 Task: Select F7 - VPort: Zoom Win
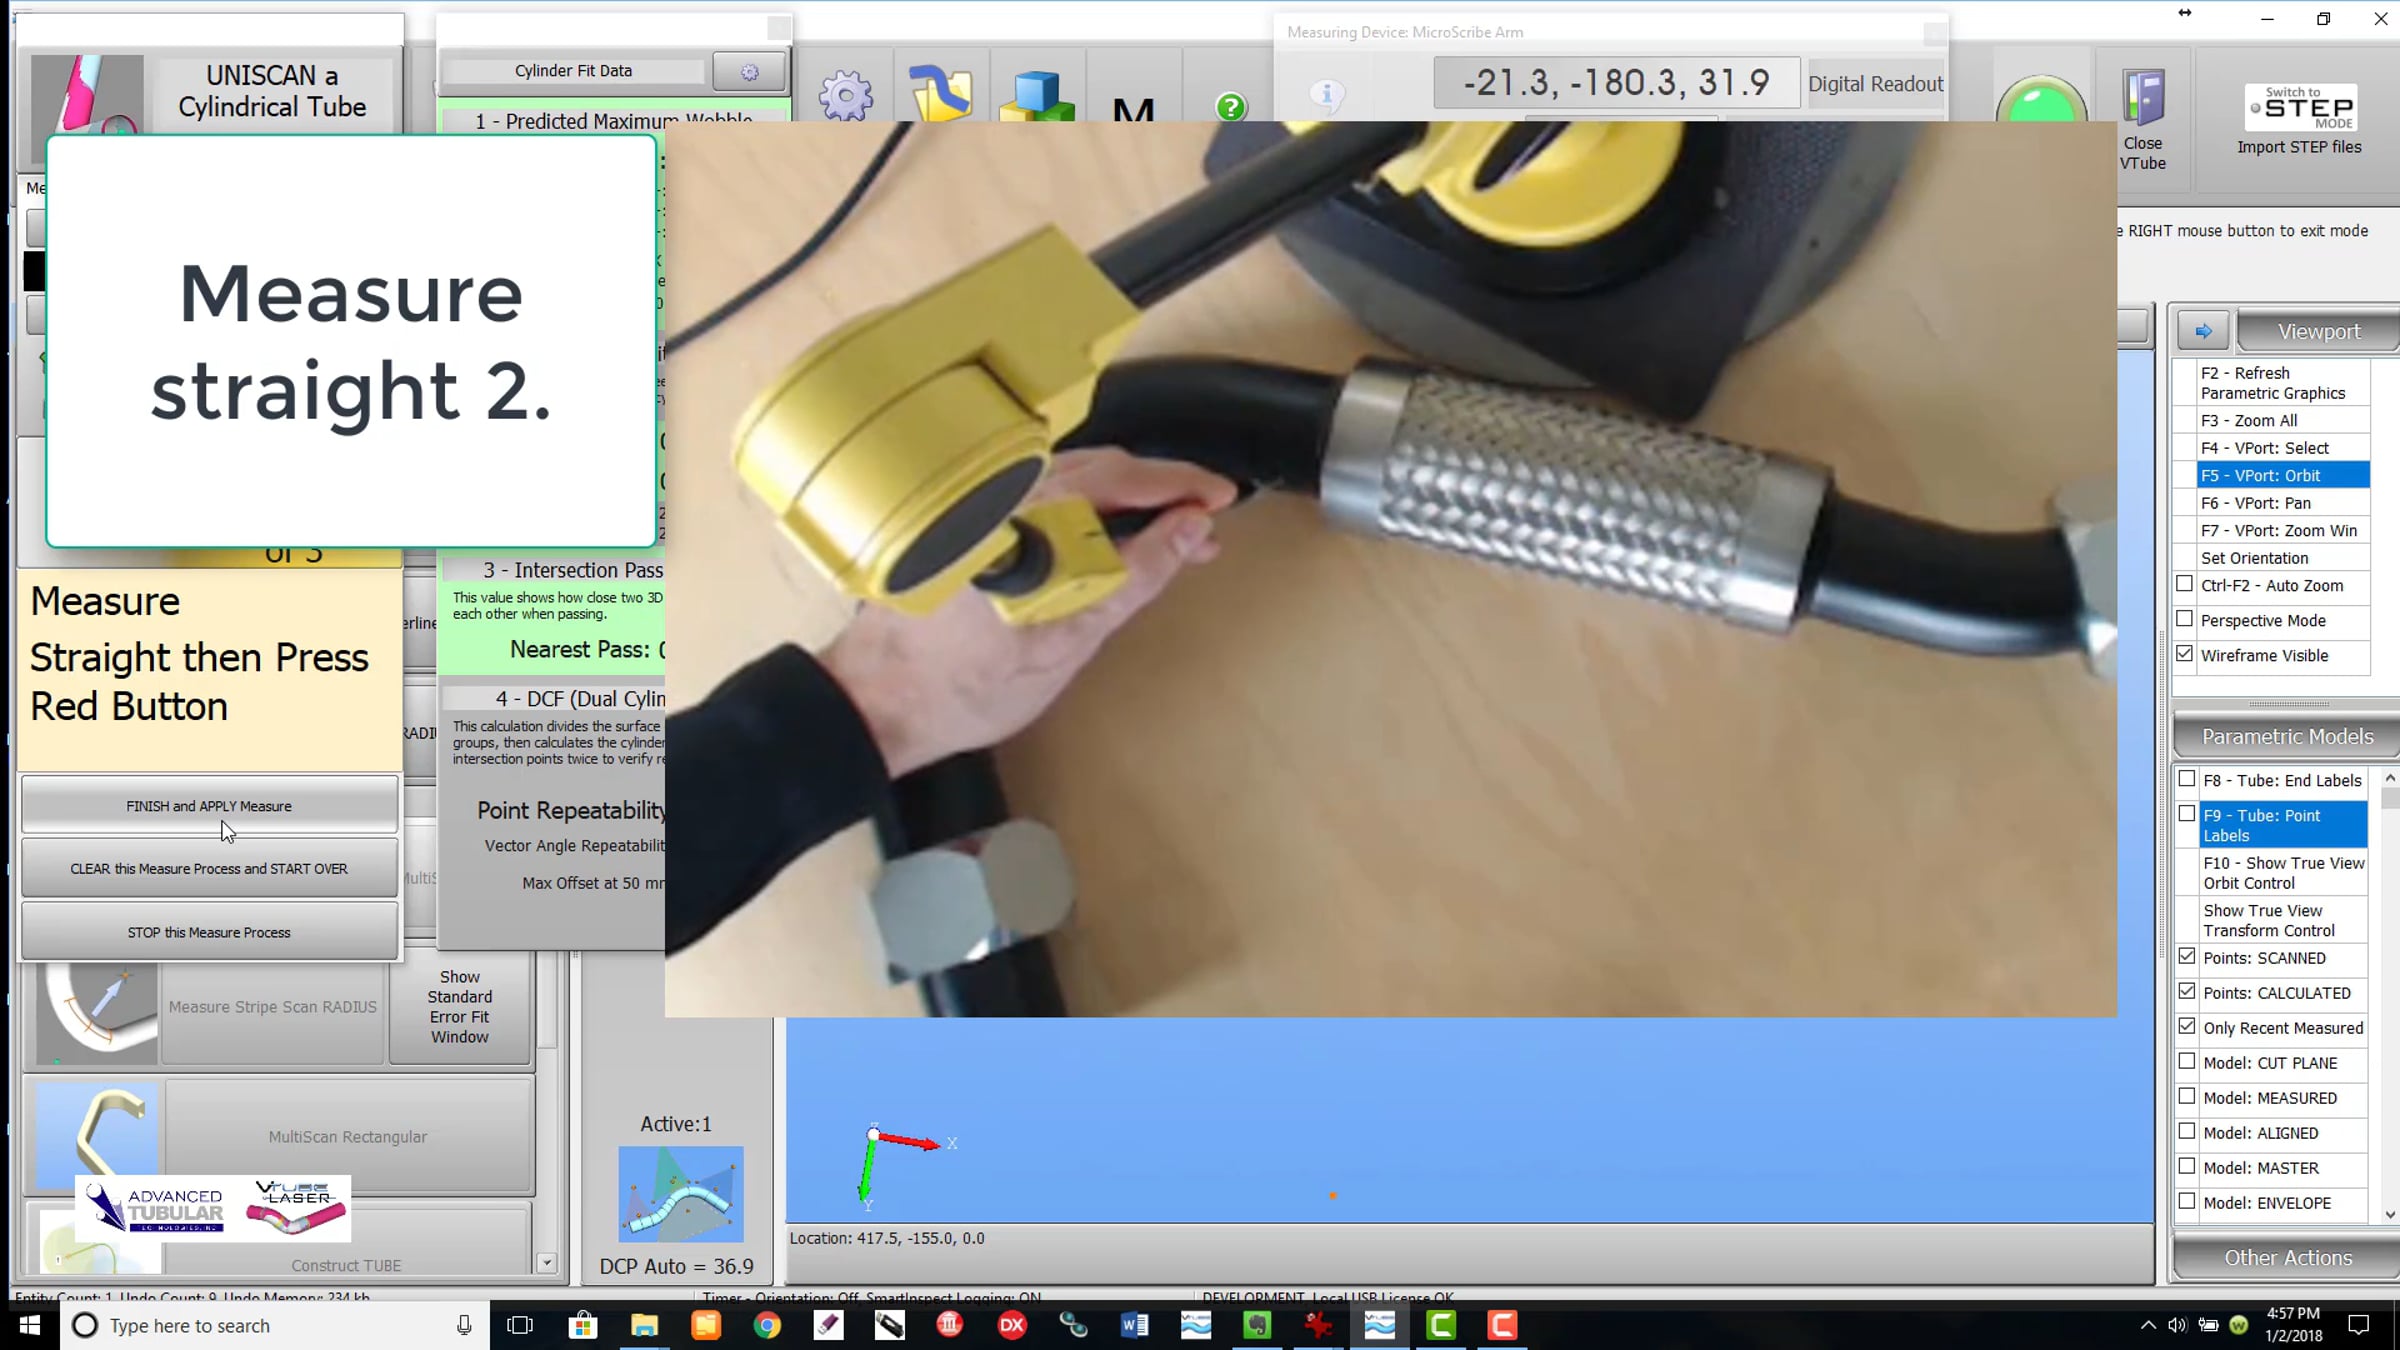[2283, 530]
